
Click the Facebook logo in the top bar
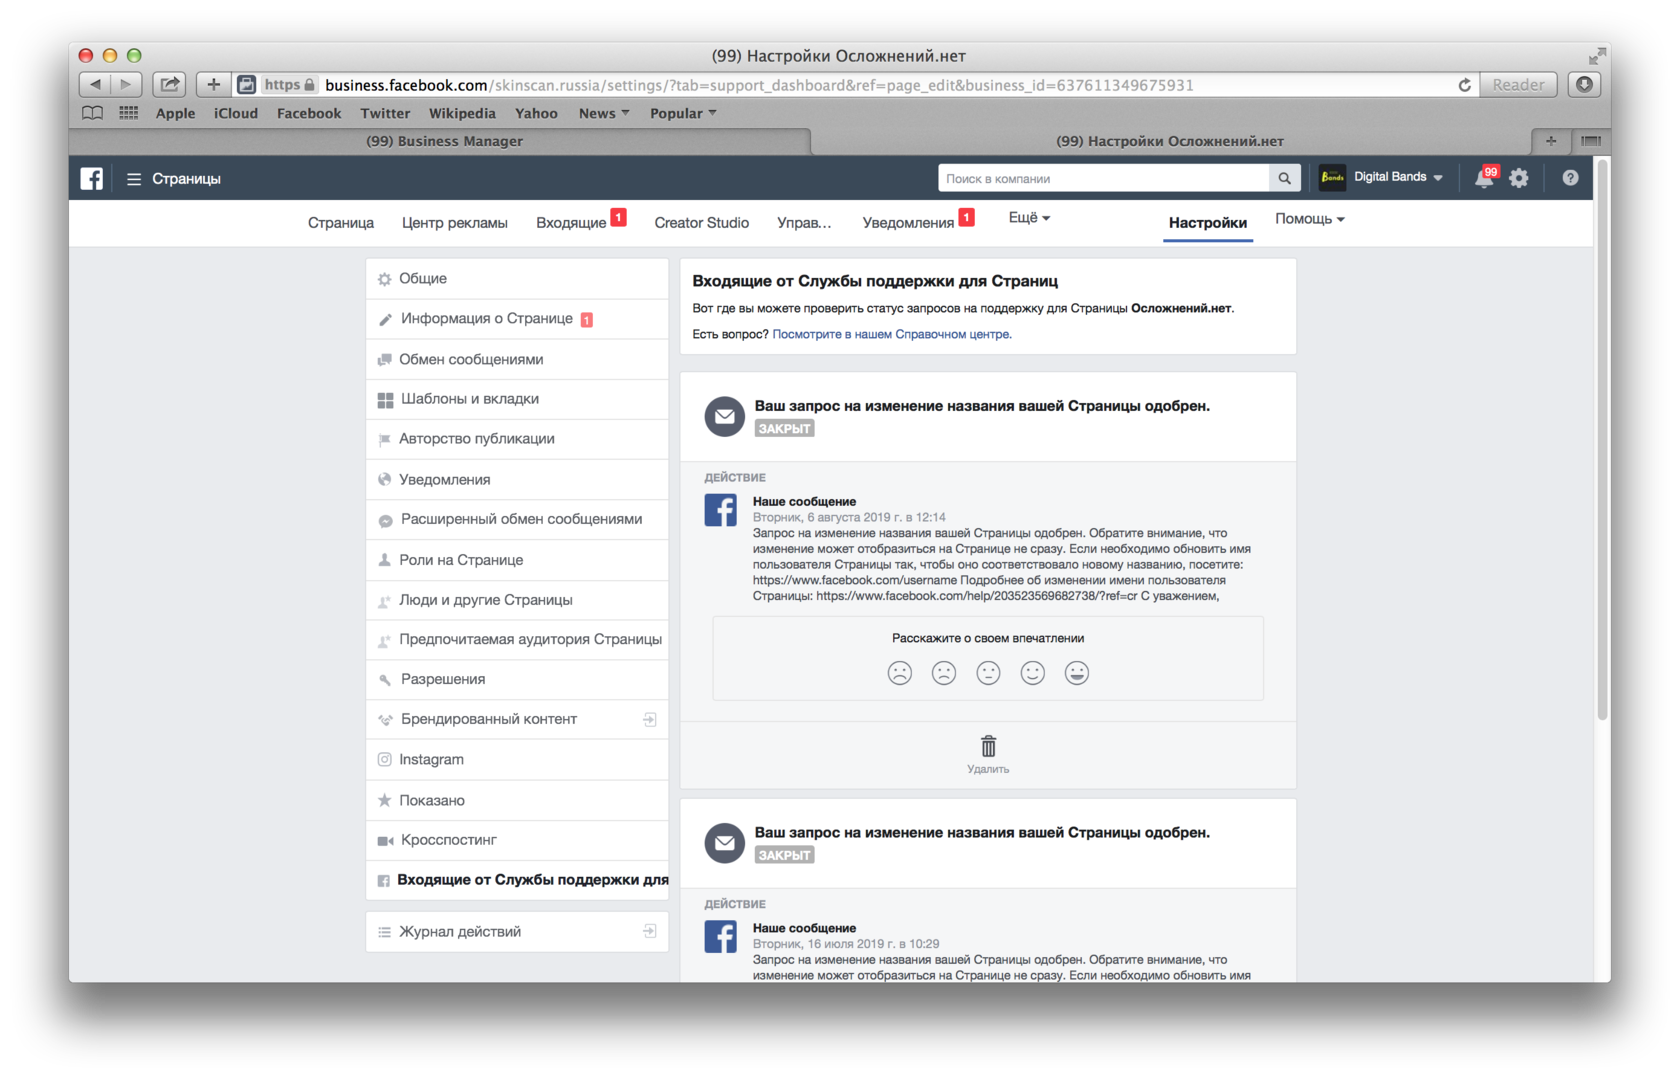[91, 178]
